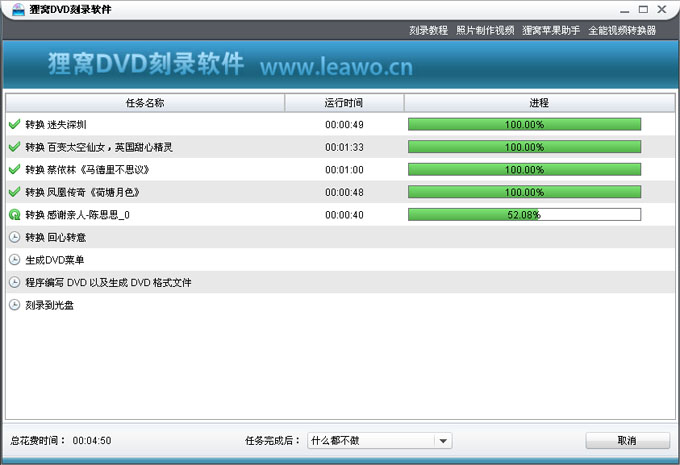The height and width of the screenshot is (465, 680).
Task: Click the run time 00:00:48
Action: coord(344,193)
